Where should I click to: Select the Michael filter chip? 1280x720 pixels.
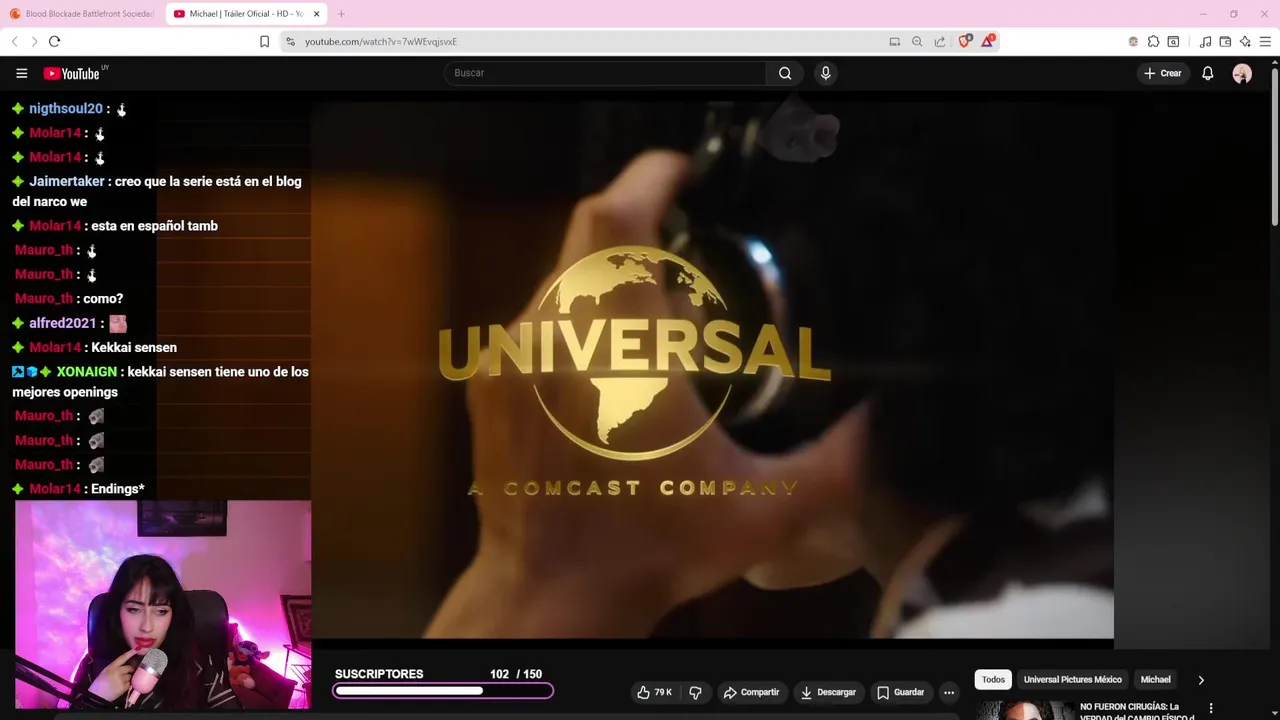tap(1155, 679)
